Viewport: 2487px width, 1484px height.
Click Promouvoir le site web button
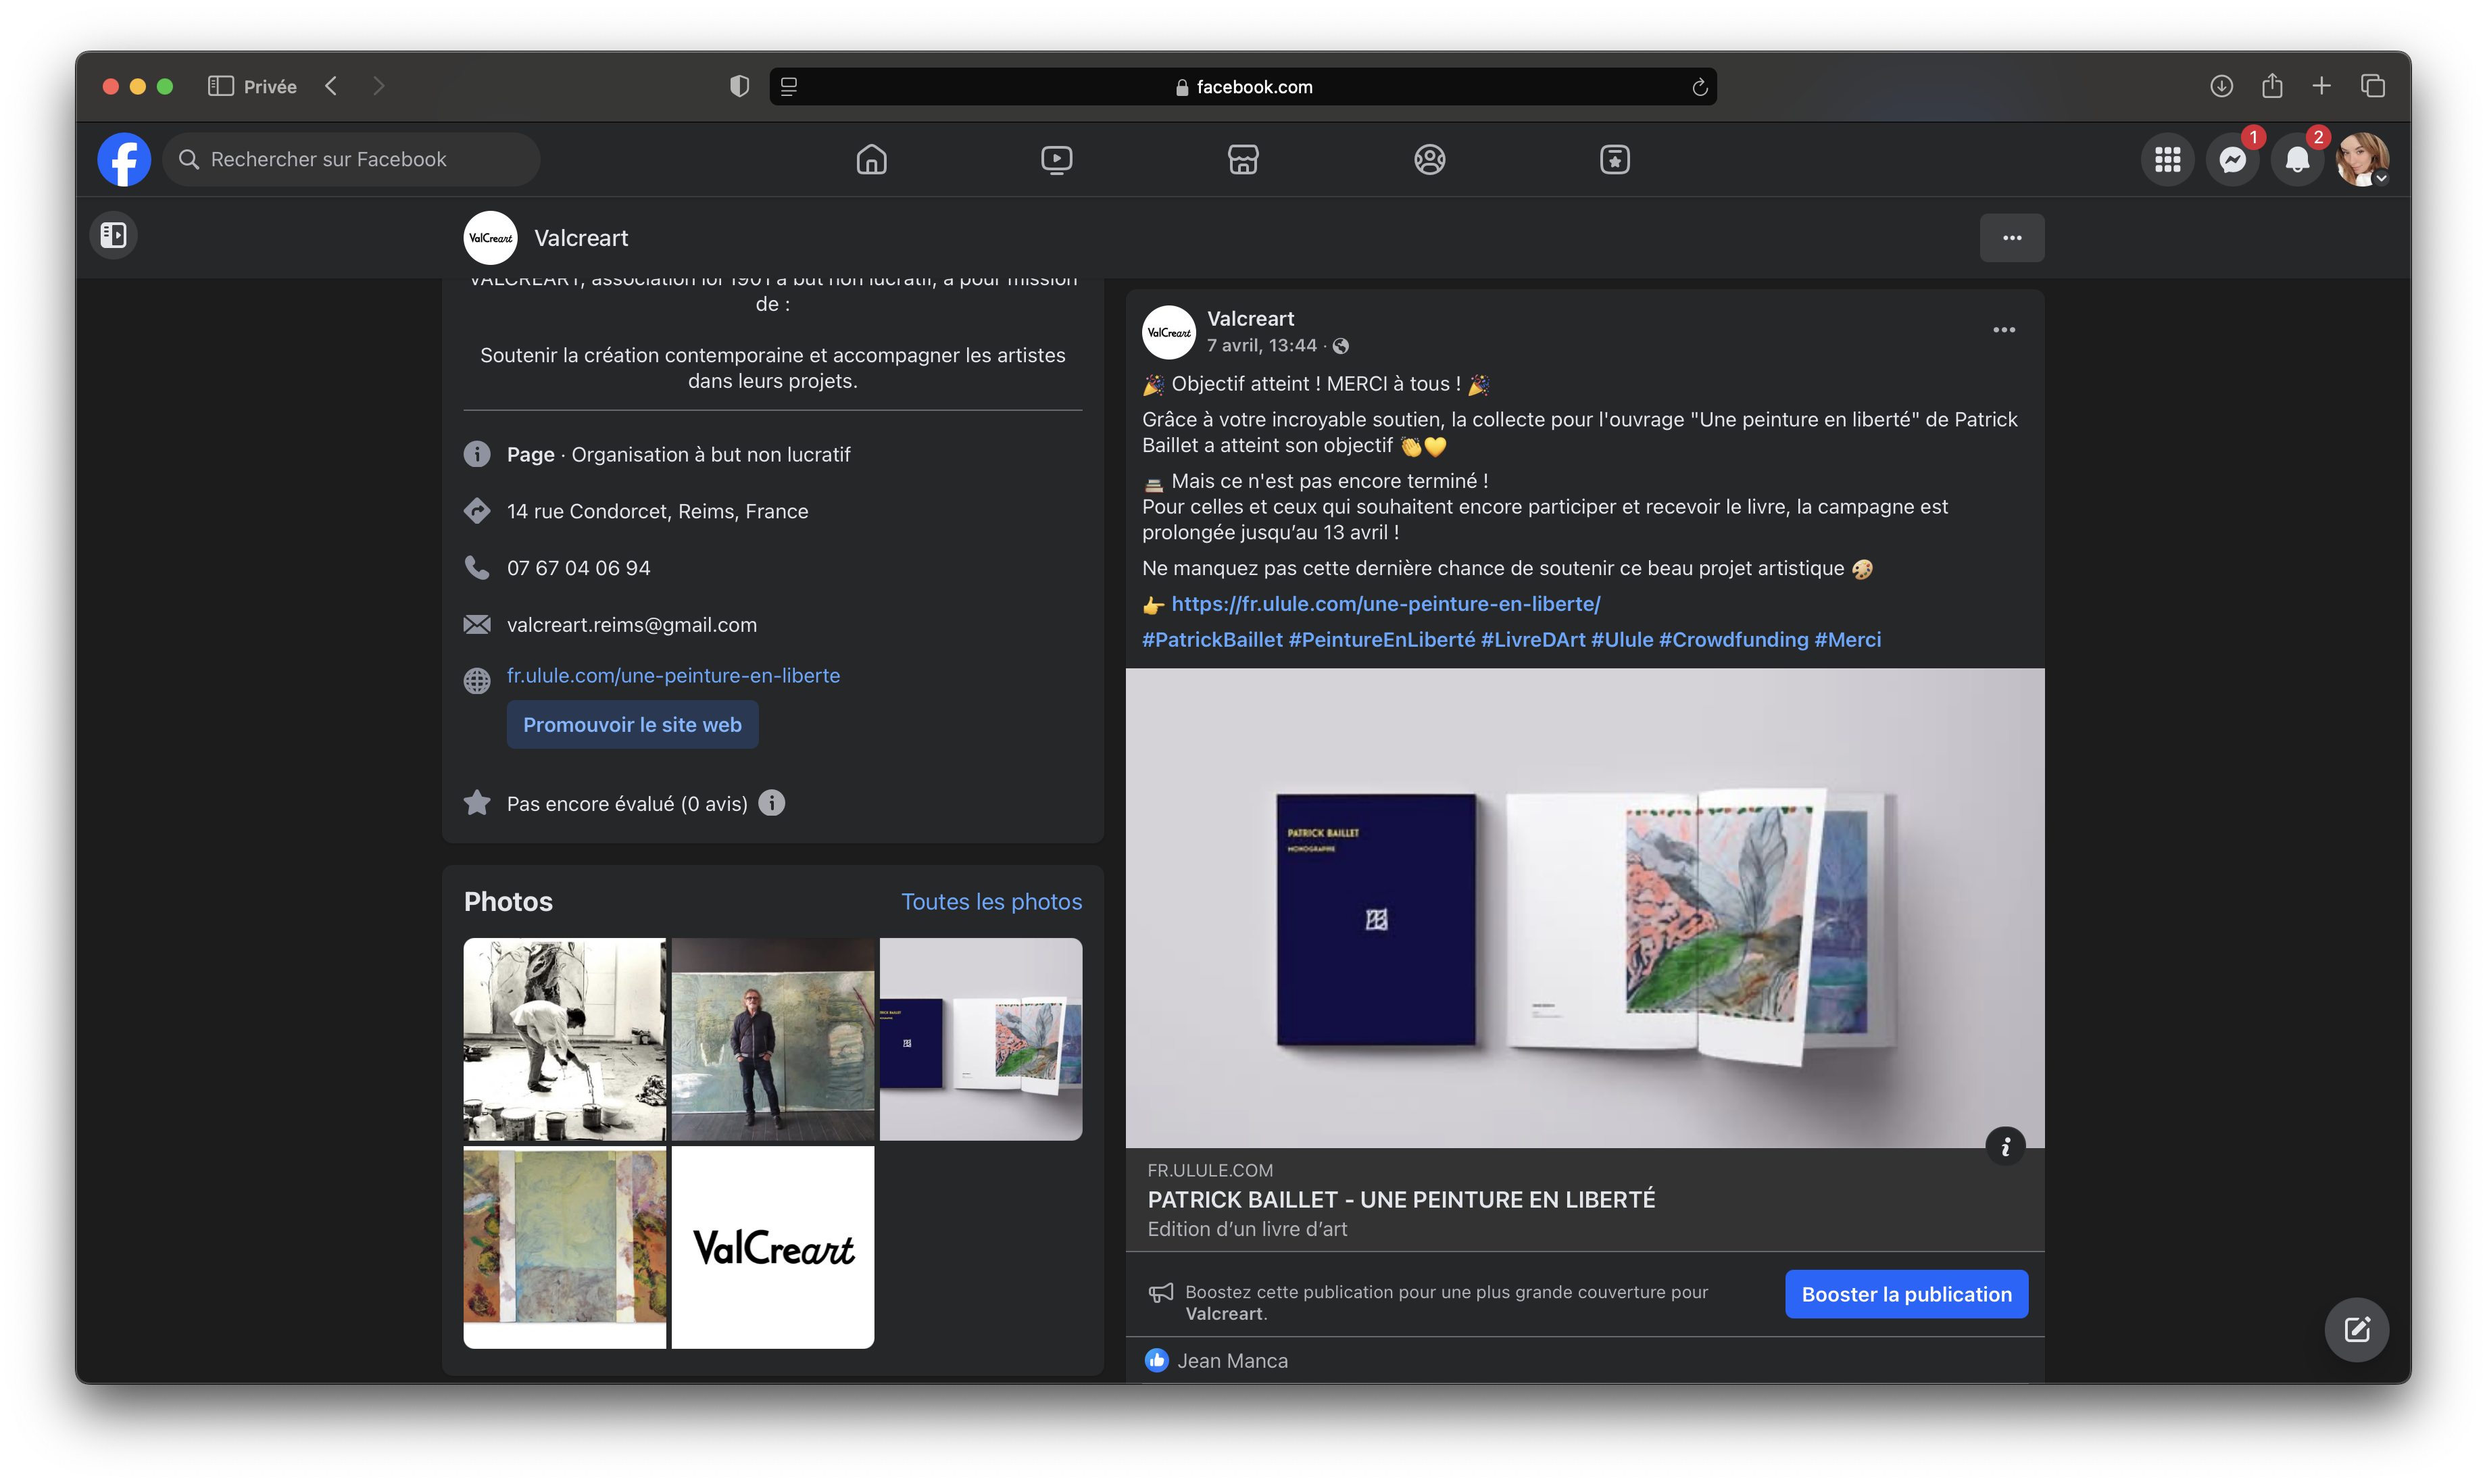[x=632, y=724]
